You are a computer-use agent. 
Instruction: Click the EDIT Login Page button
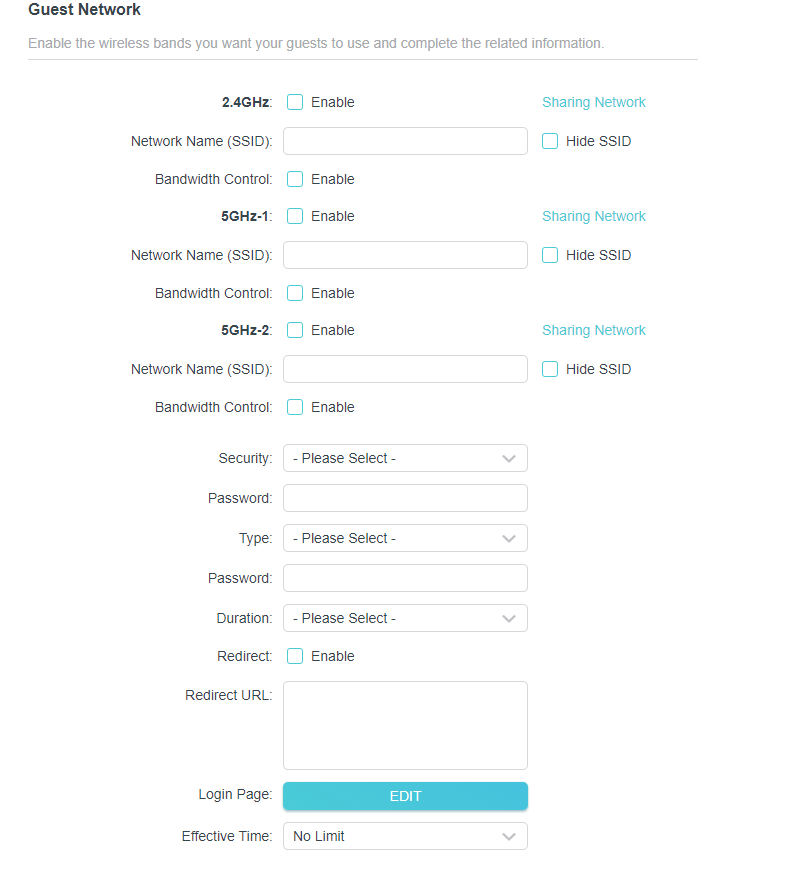coord(405,796)
